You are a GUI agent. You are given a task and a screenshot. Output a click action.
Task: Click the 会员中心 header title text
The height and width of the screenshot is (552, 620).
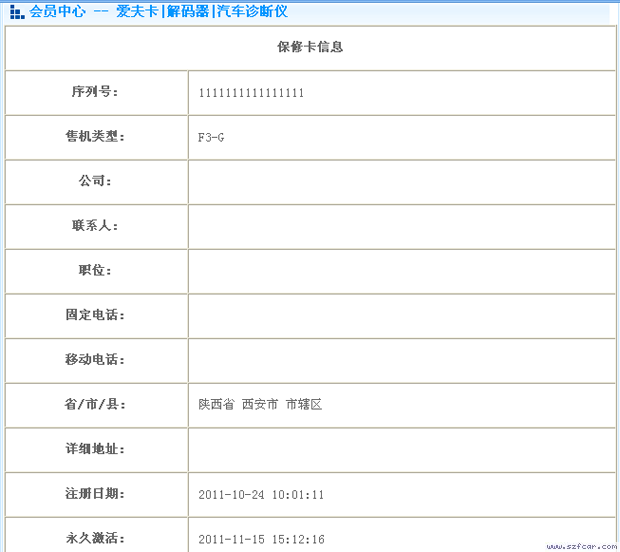57,12
